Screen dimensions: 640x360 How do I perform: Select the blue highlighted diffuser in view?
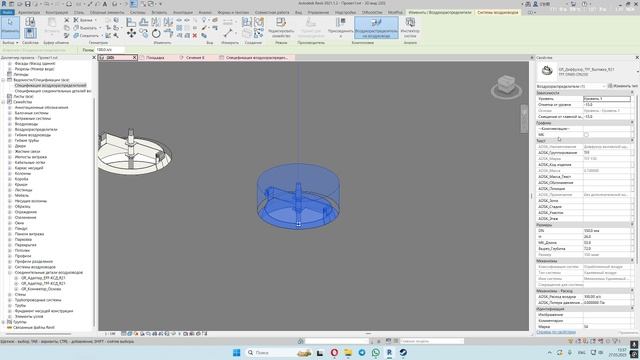tap(298, 196)
